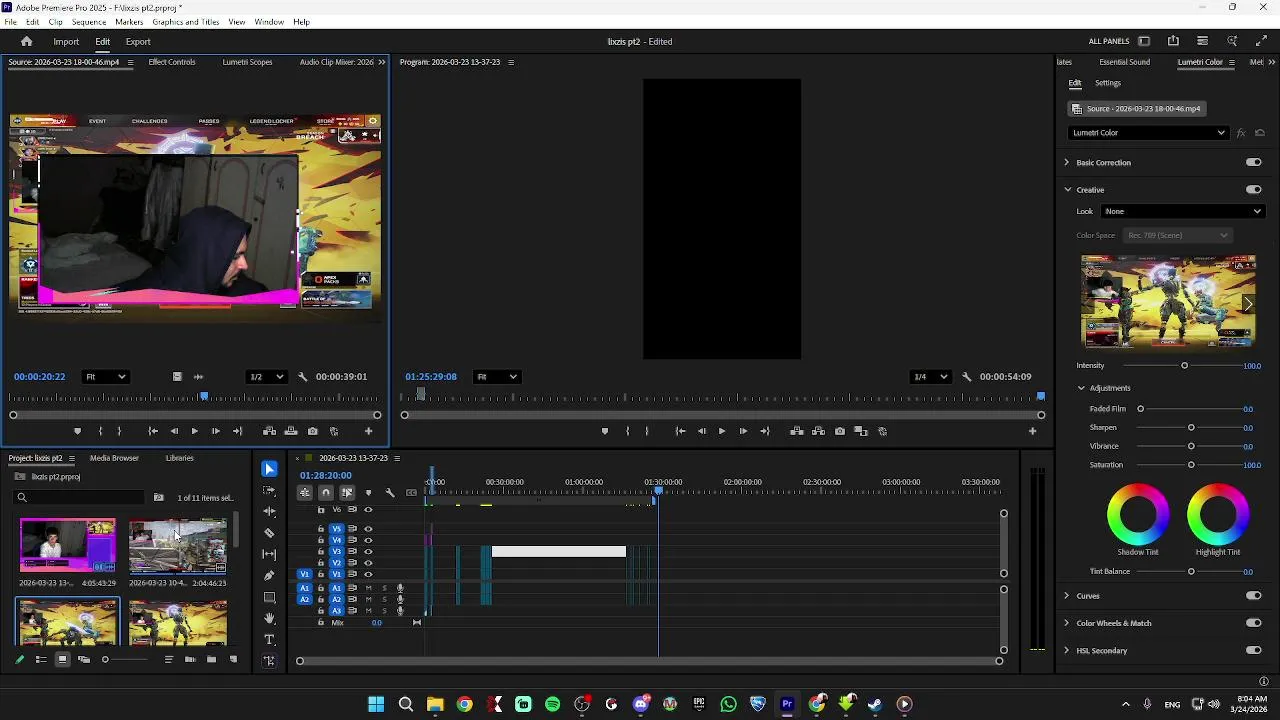1280x720 pixels.
Task: Click the ALL PANELS workspace label
Action: [1109, 41]
